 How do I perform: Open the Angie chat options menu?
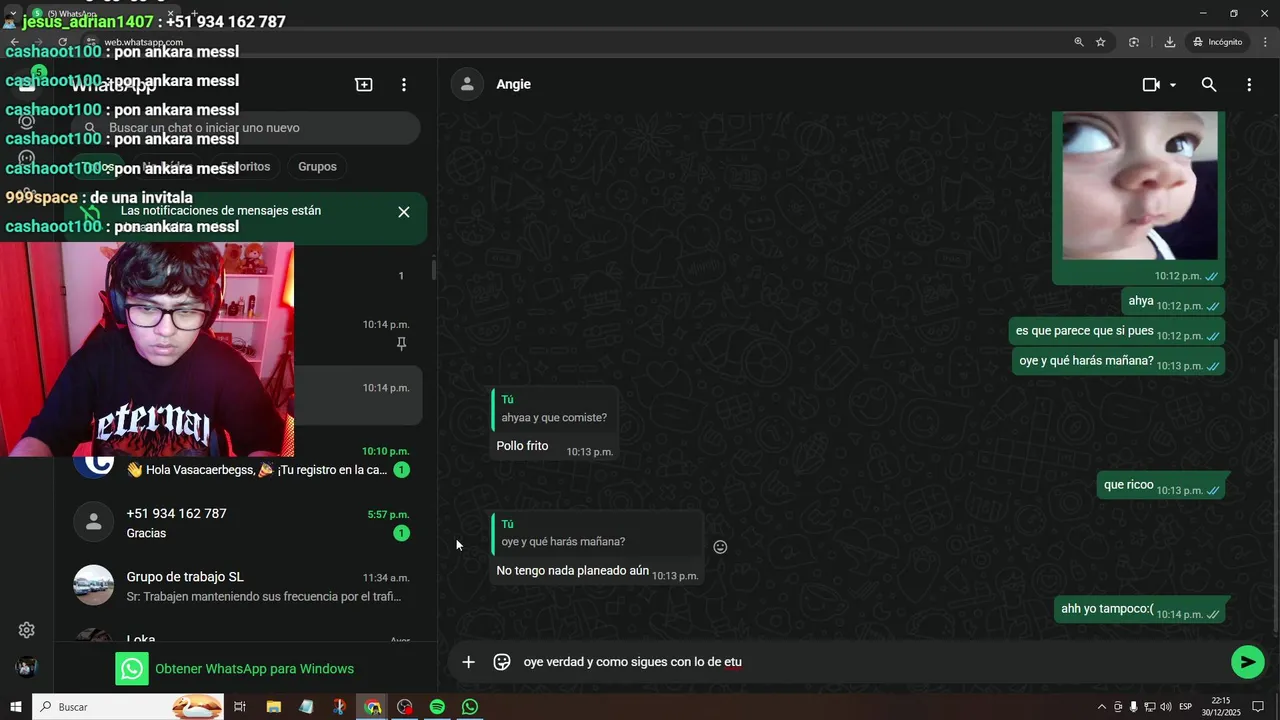(1249, 85)
